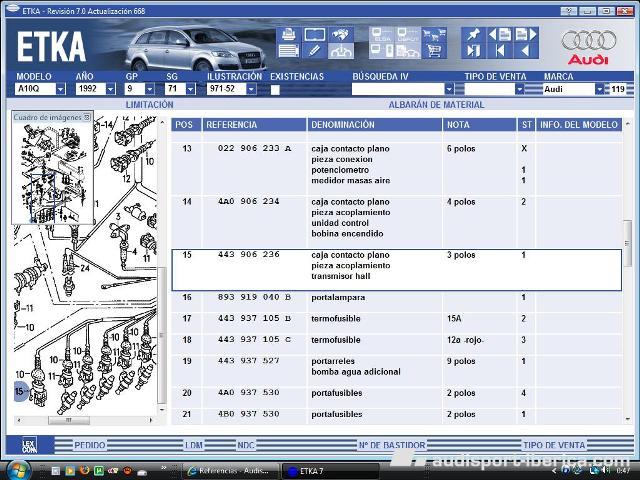Open the parts list lines icon

pyautogui.click(x=289, y=51)
